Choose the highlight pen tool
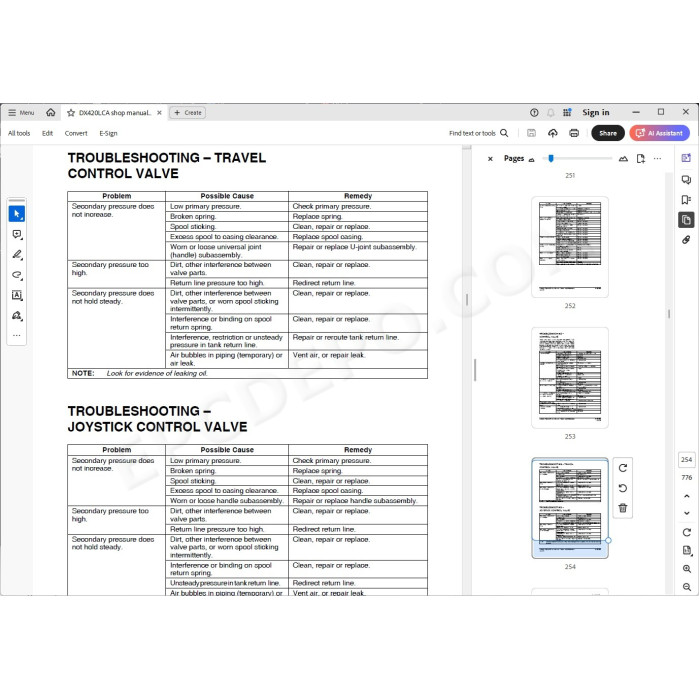 [17, 254]
